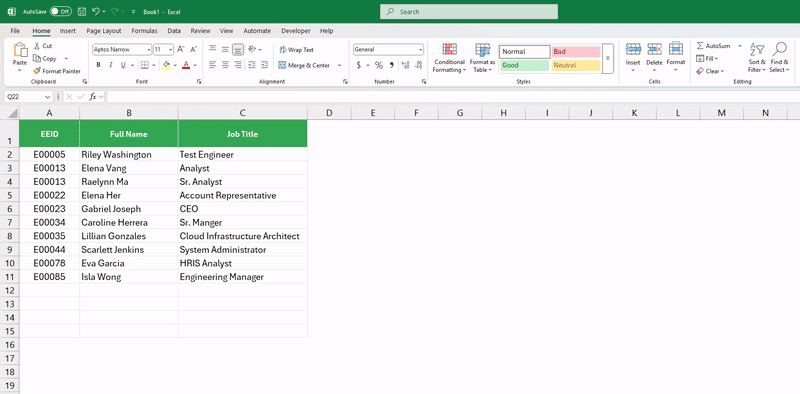The image size is (800, 394).
Task: Click Increase Decimal icon
Action: point(406,65)
